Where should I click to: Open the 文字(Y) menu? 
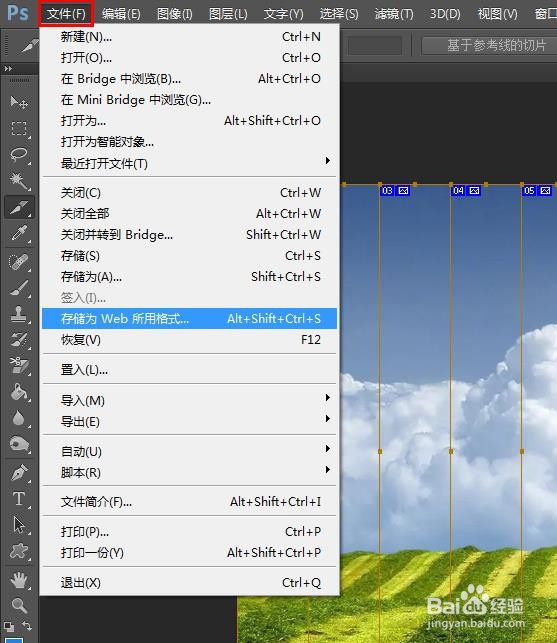click(283, 14)
